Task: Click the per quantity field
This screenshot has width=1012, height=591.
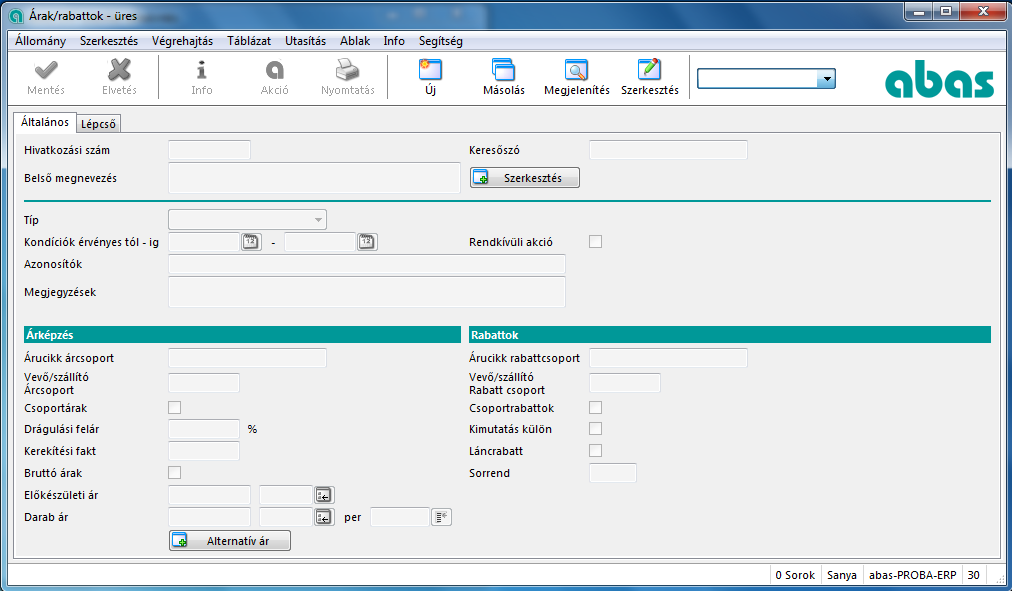Action: [400, 517]
